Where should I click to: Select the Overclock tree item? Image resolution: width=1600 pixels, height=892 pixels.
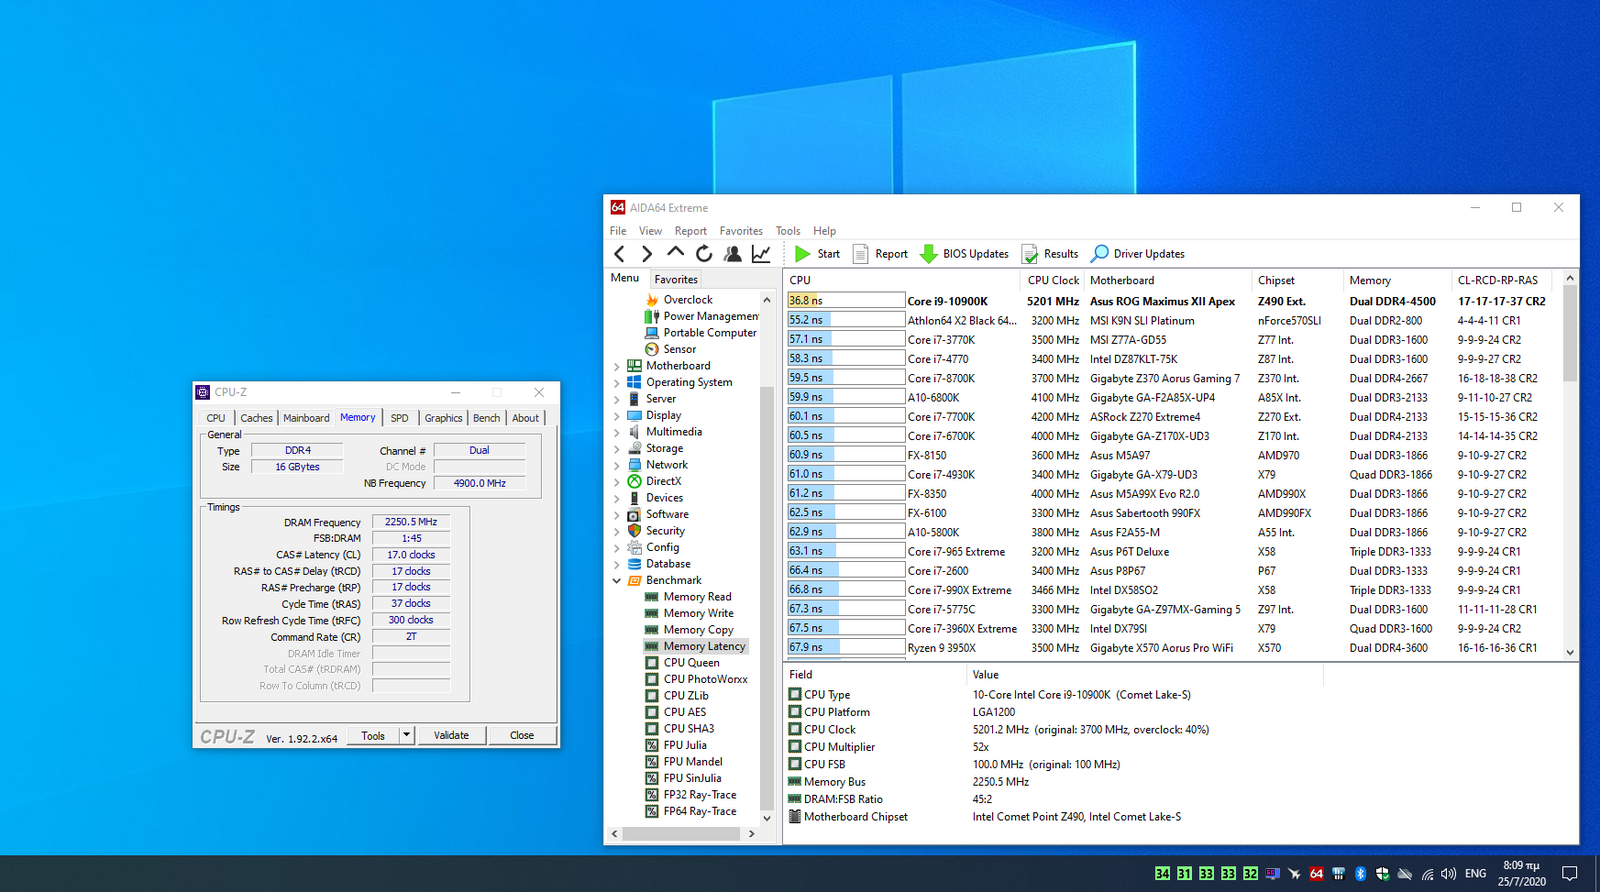tap(688, 300)
